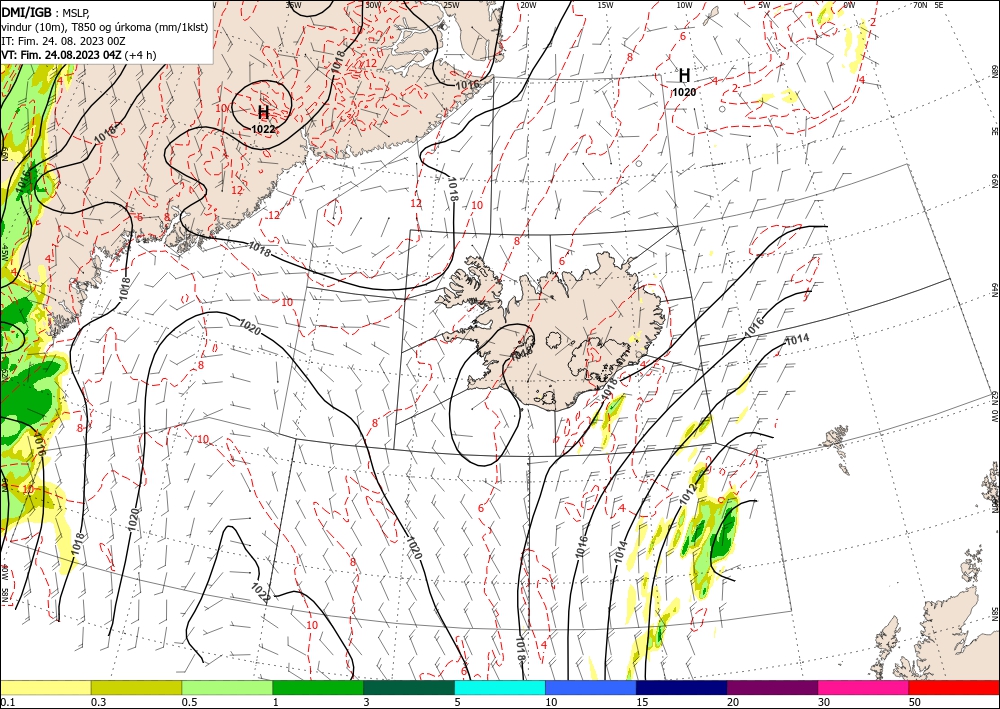Click the '15' legend scale value
The image size is (1000, 709).
coord(642,702)
